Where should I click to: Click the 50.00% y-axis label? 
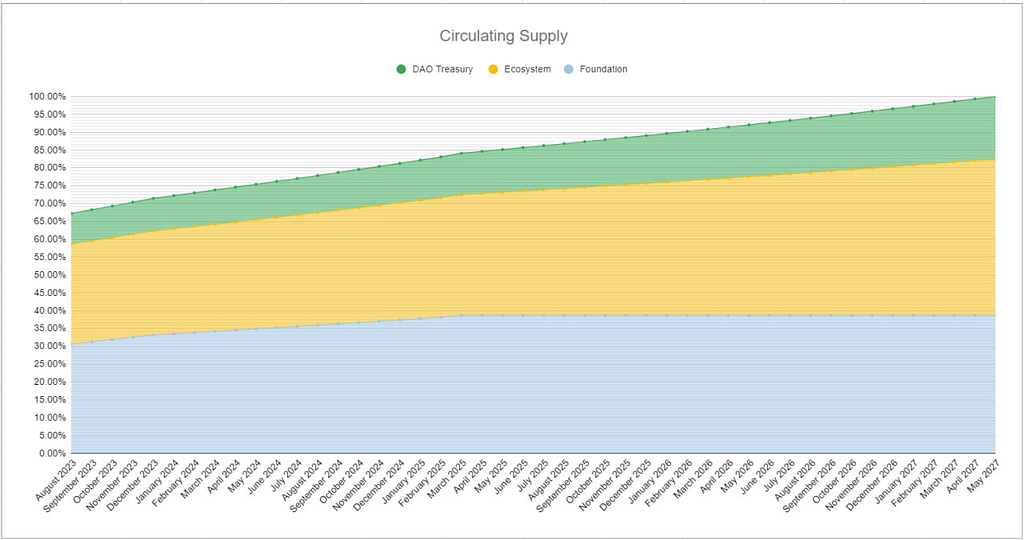49,275
